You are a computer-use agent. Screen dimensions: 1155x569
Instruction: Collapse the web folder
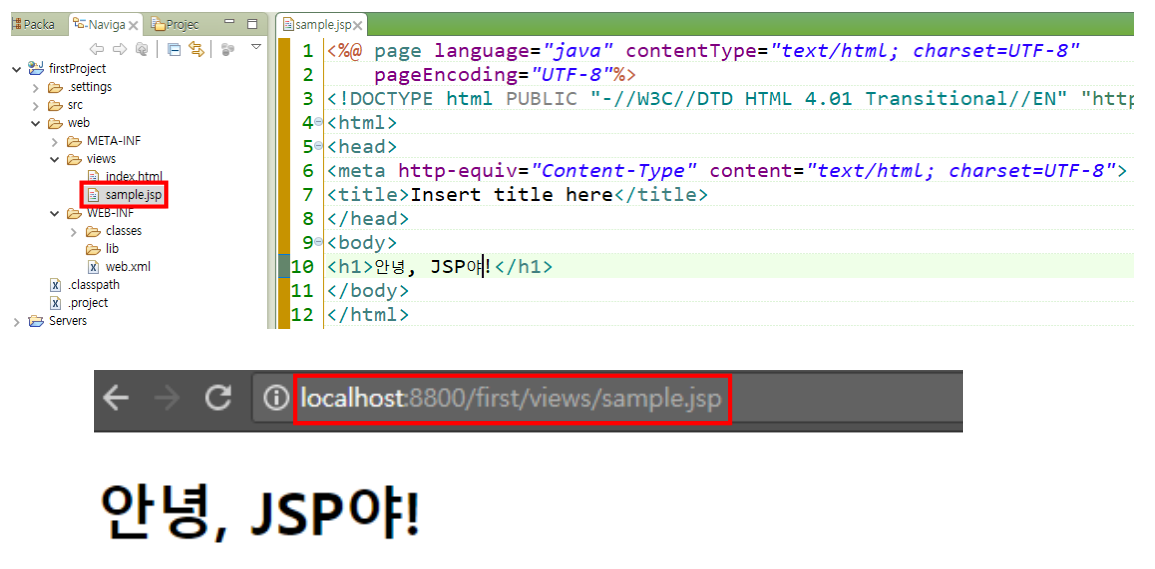pyautogui.click(x=35, y=123)
